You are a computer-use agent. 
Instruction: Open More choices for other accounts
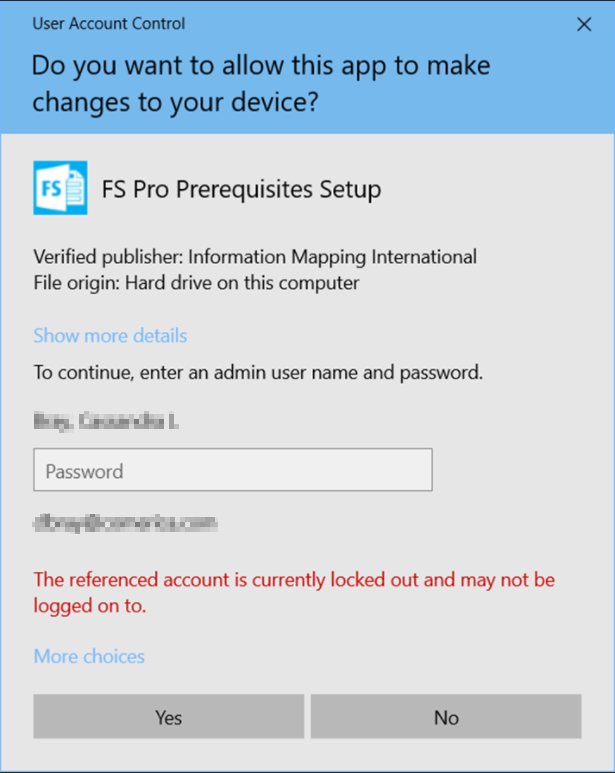click(89, 656)
